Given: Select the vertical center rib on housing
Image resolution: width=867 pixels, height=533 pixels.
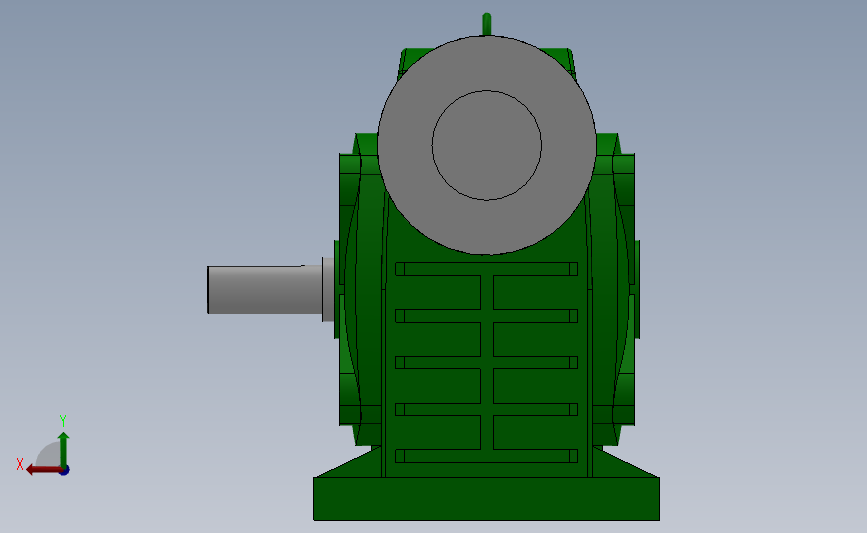Looking at the screenshot, I should pos(487,362).
